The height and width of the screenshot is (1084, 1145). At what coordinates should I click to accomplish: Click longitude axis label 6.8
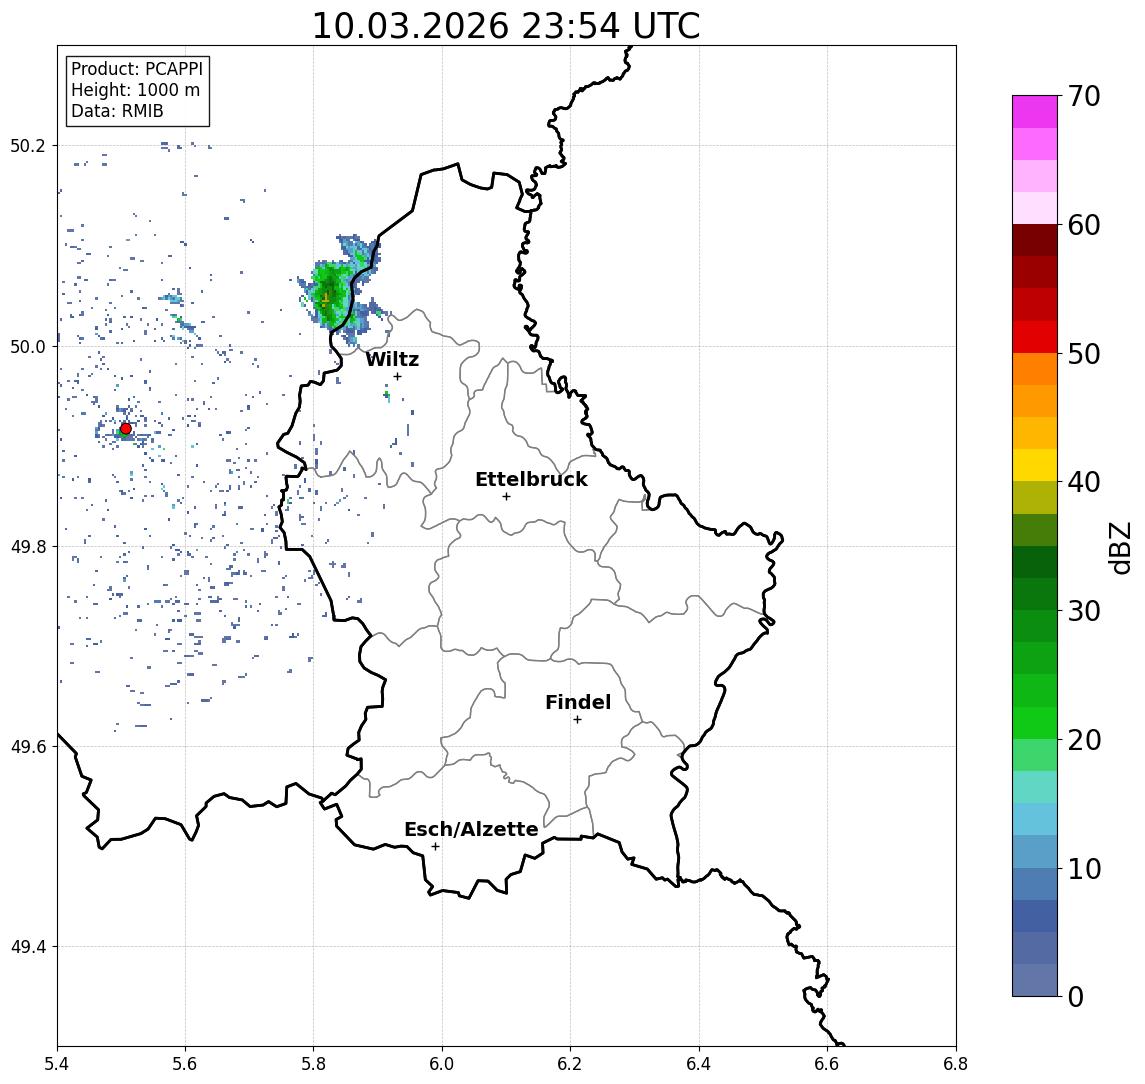[956, 1064]
